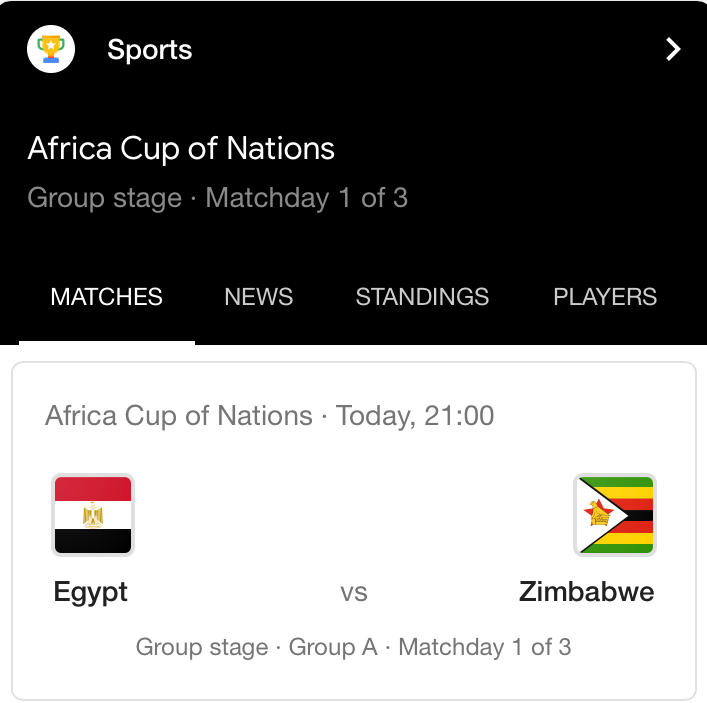Click the Africa Cup of Nations label inside the match card
Viewport: 707px width, 703px height.
[179, 416]
